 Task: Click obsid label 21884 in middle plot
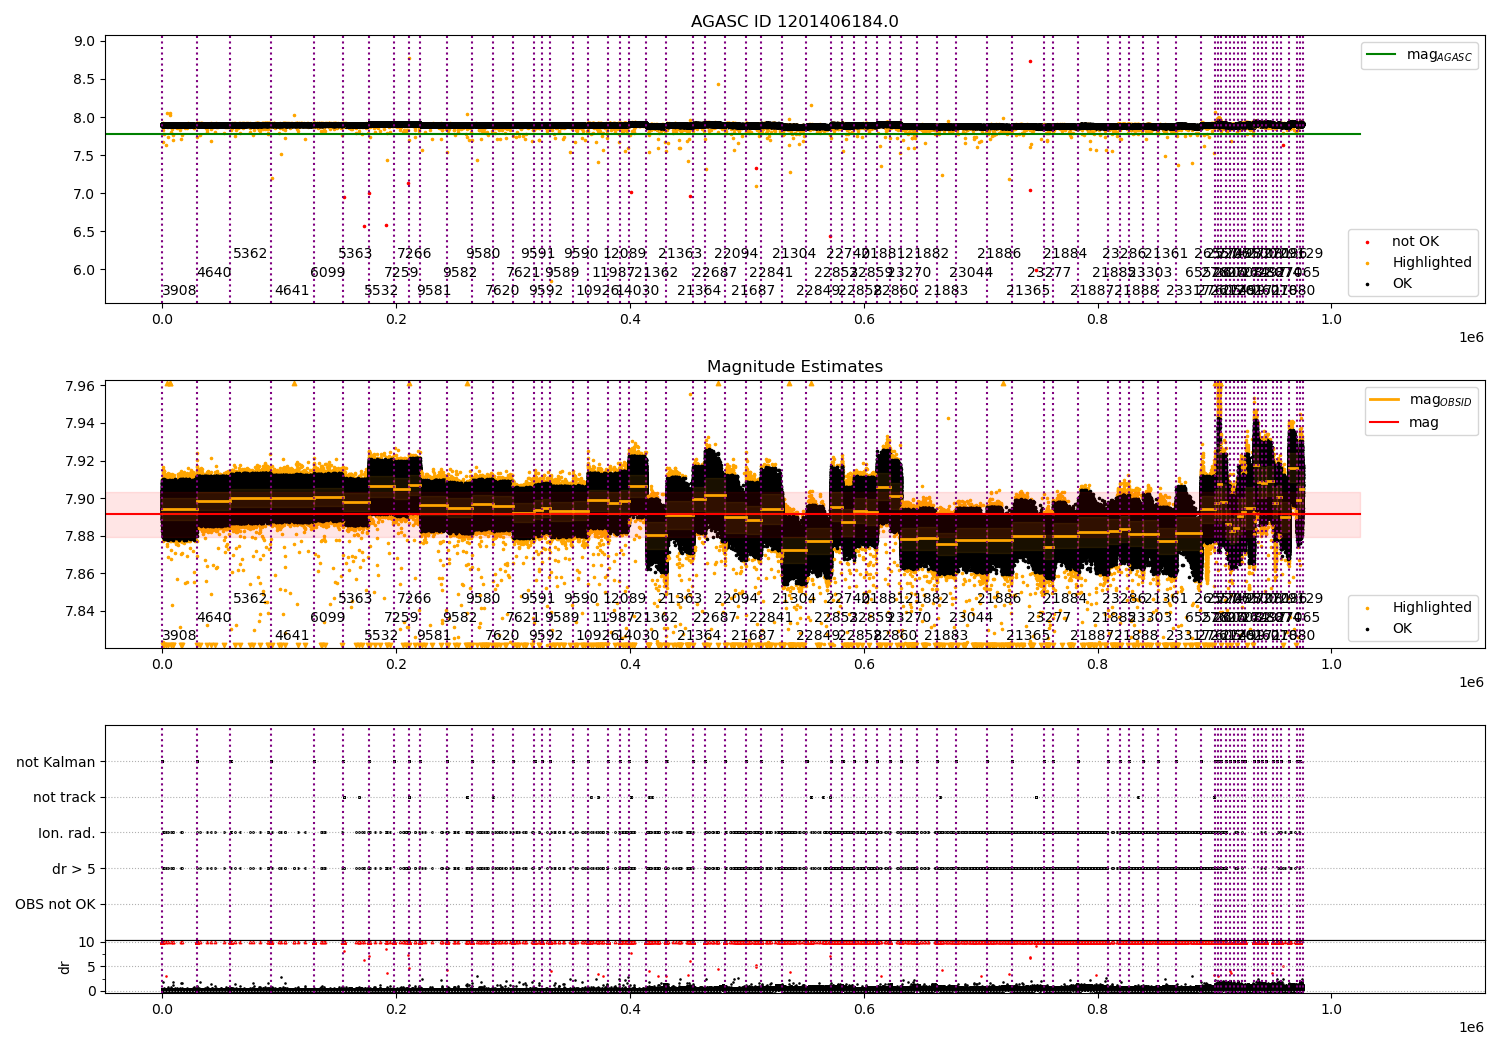pos(1065,599)
